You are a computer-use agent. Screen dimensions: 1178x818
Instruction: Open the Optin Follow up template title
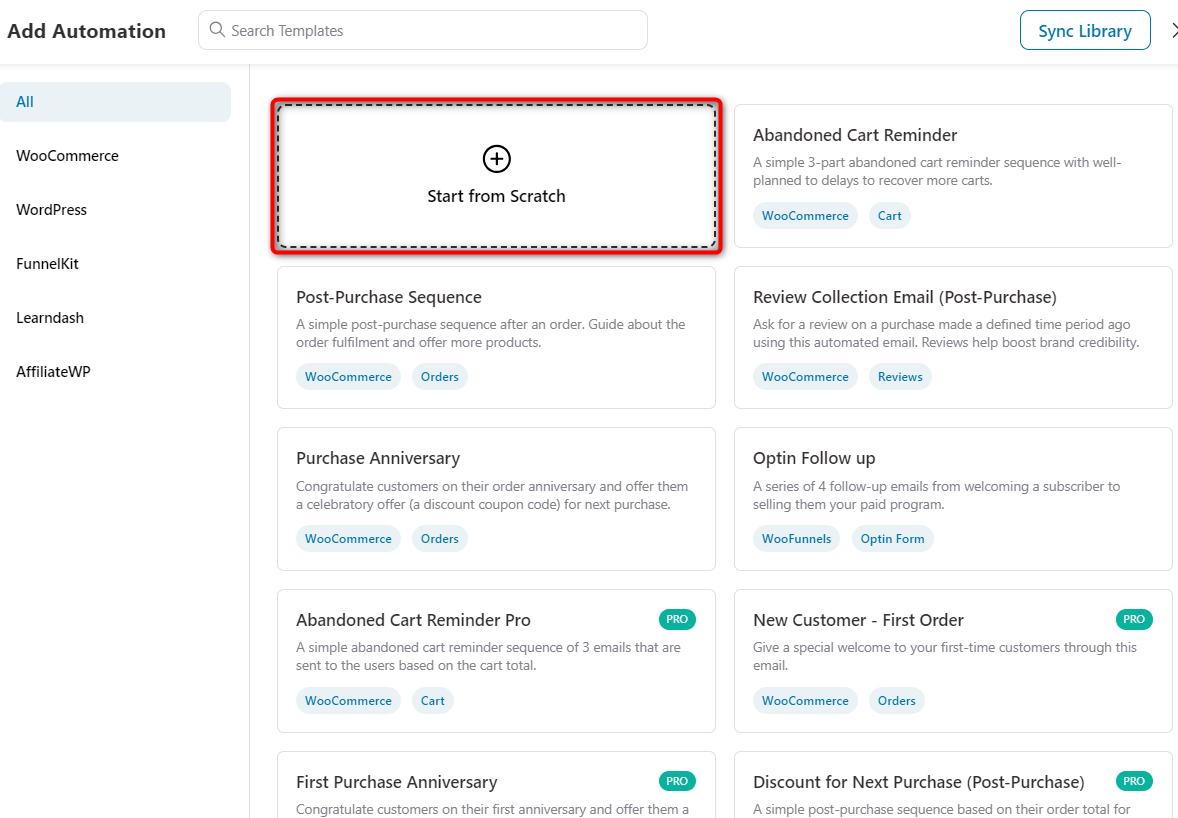pyautogui.click(x=814, y=458)
